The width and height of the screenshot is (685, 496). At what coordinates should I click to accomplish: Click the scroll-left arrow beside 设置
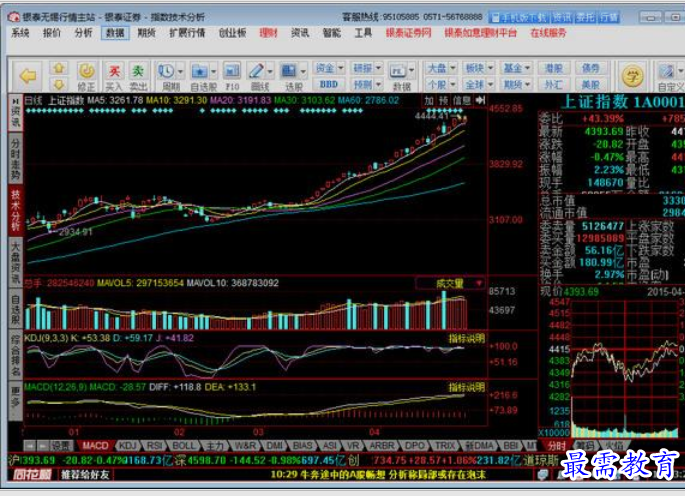point(30,446)
